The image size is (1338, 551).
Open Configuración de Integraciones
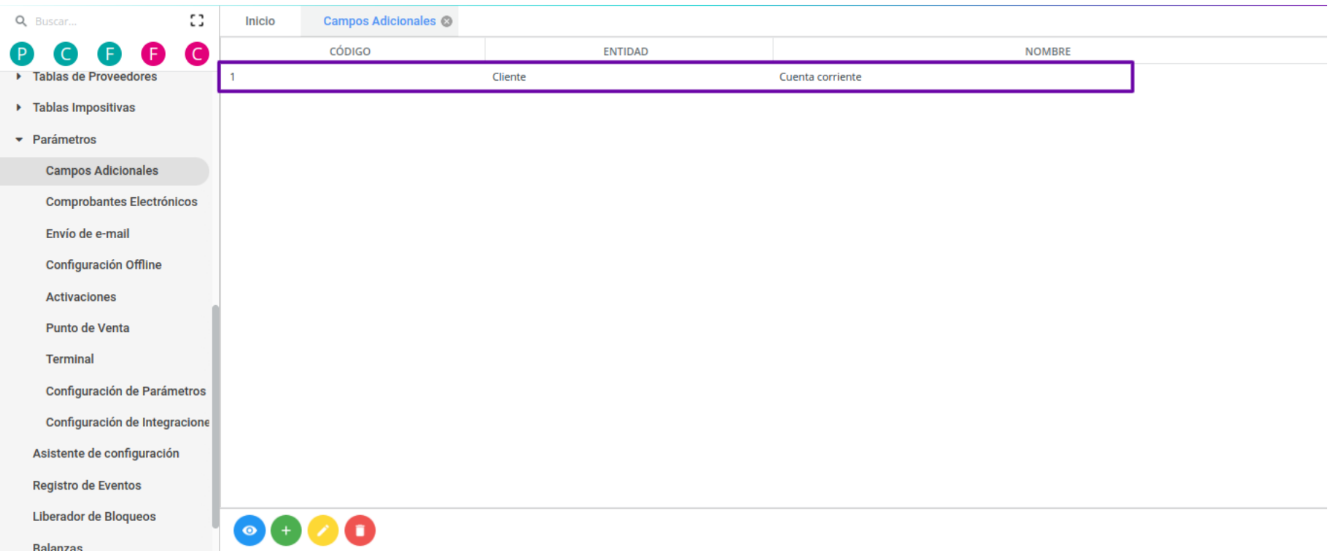(128, 422)
